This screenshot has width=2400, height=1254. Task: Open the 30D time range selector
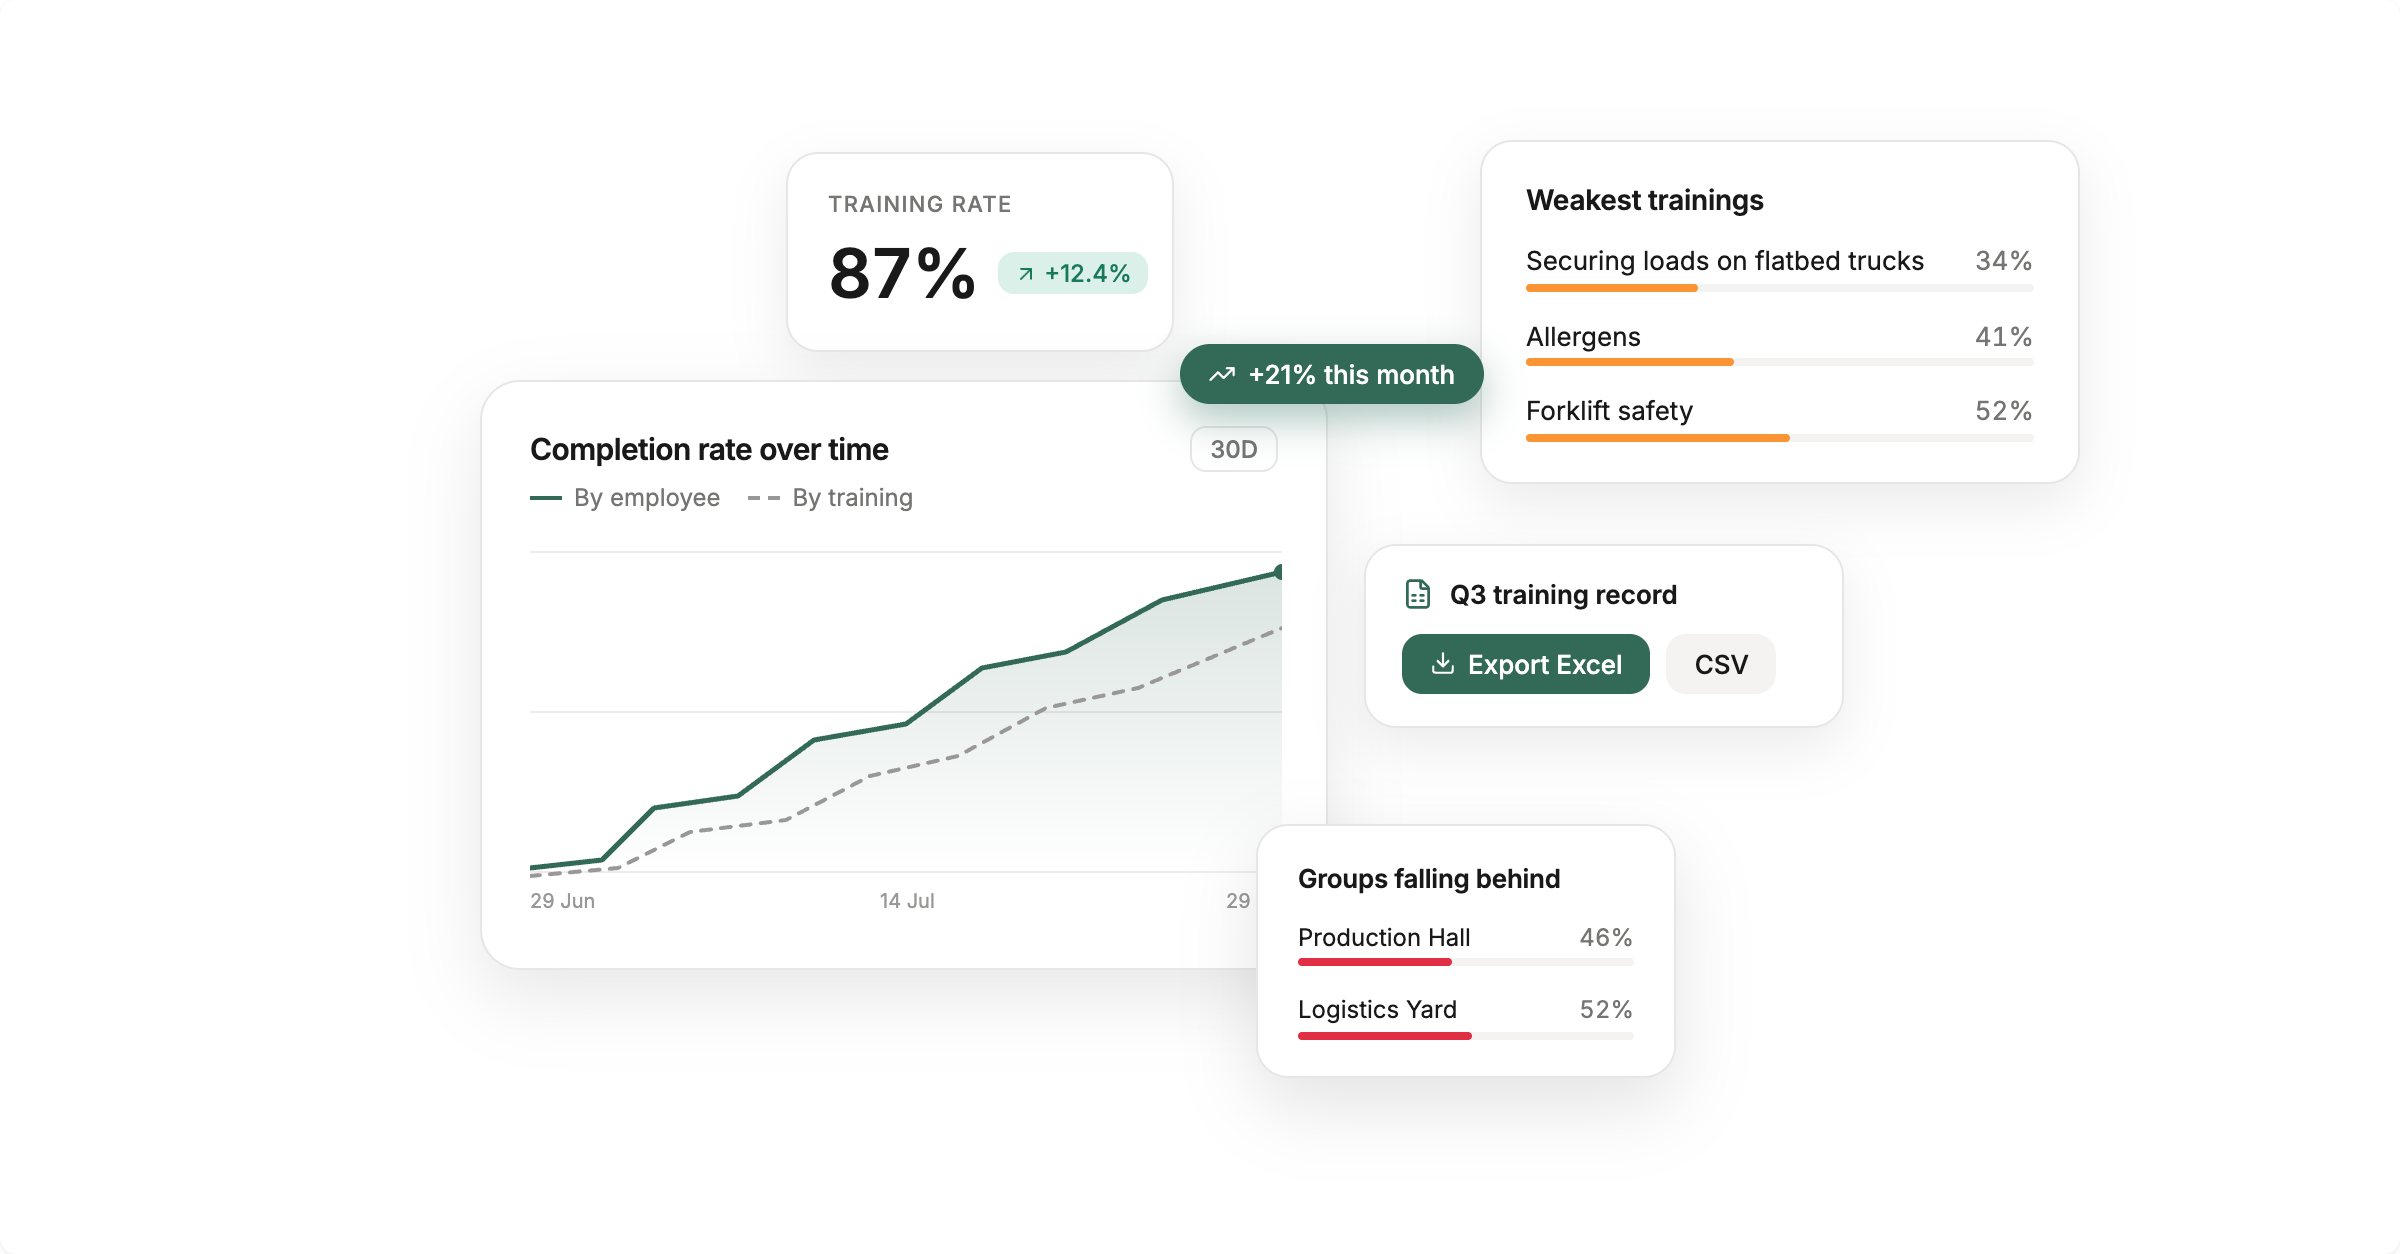point(1234,449)
